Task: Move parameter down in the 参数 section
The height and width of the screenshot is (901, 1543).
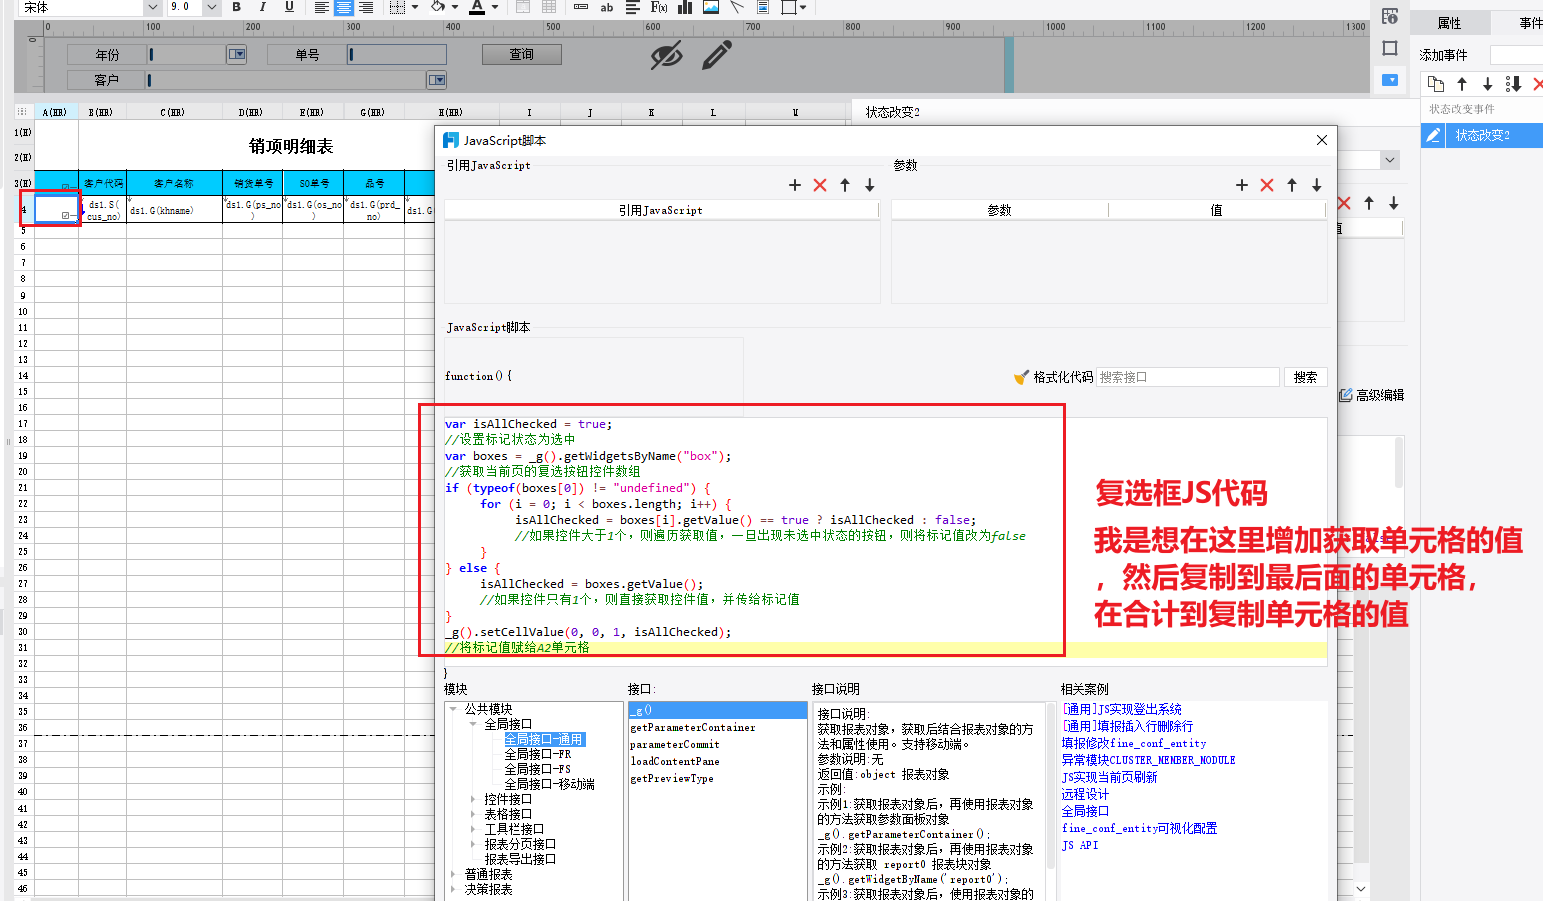Action: [x=1317, y=185]
